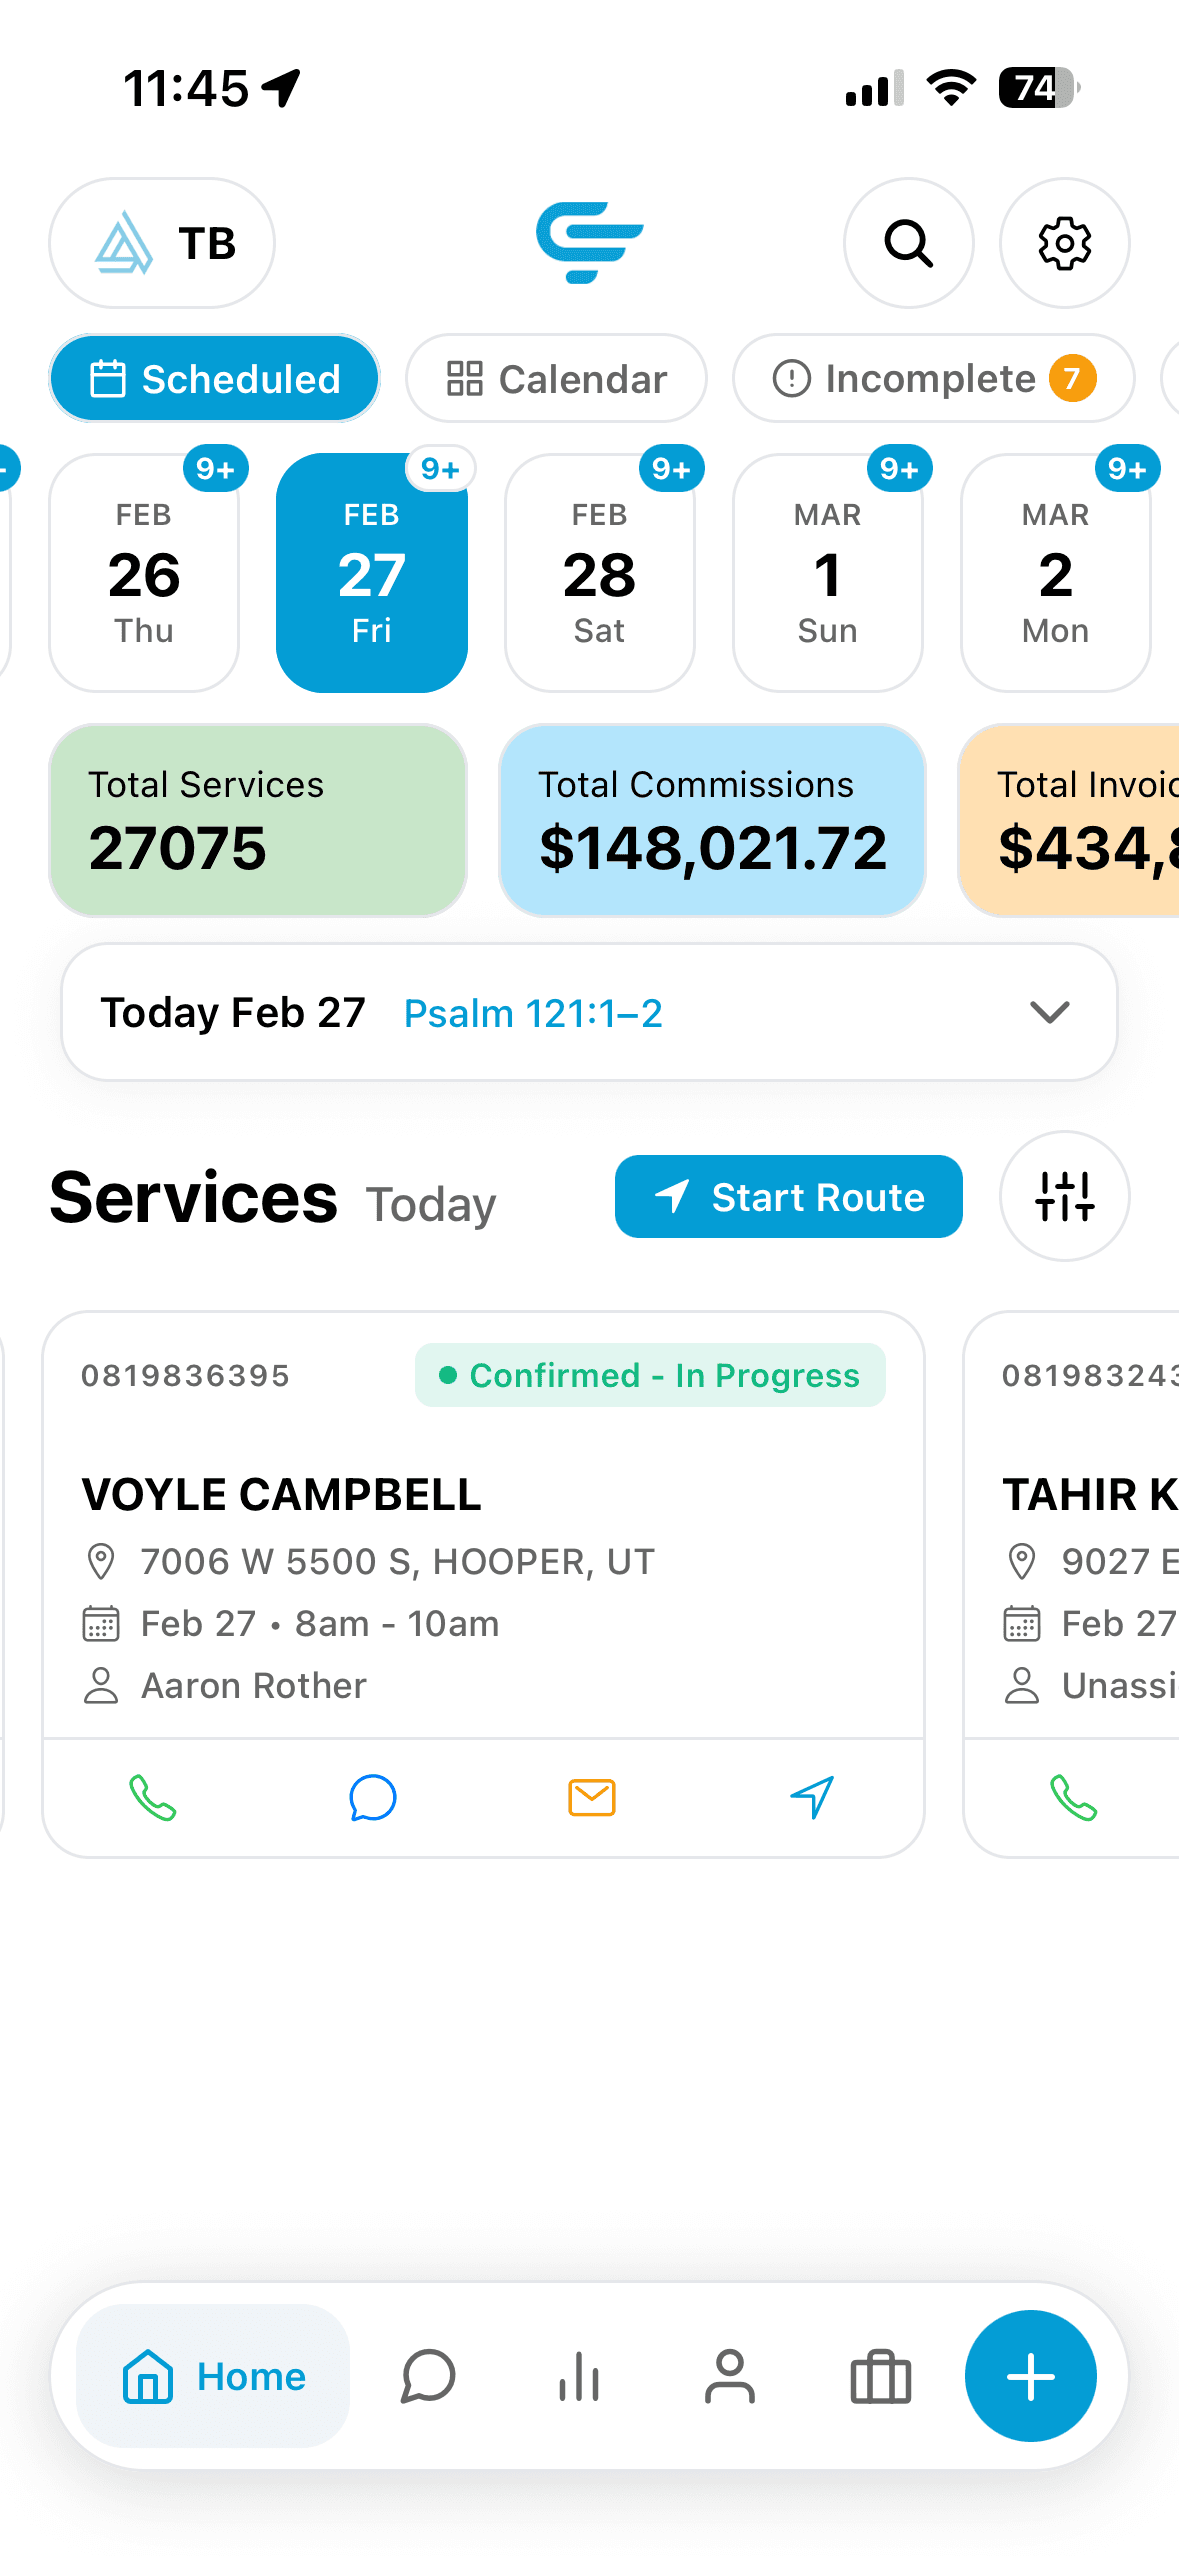The image size is (1179, 2556).
Task: Tap the blue plus button to create new
Action: pyautogui.click(x=1031, y=2377)
